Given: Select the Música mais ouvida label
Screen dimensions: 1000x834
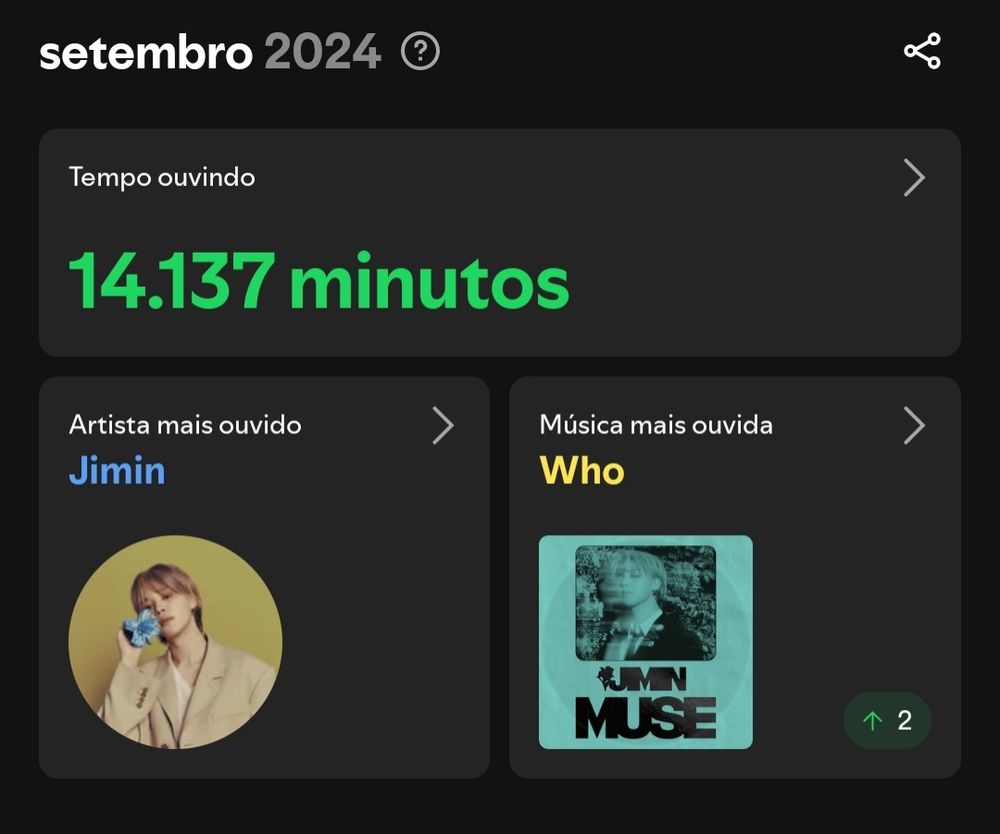Looking at the screenshot, I should coord(656,425).
